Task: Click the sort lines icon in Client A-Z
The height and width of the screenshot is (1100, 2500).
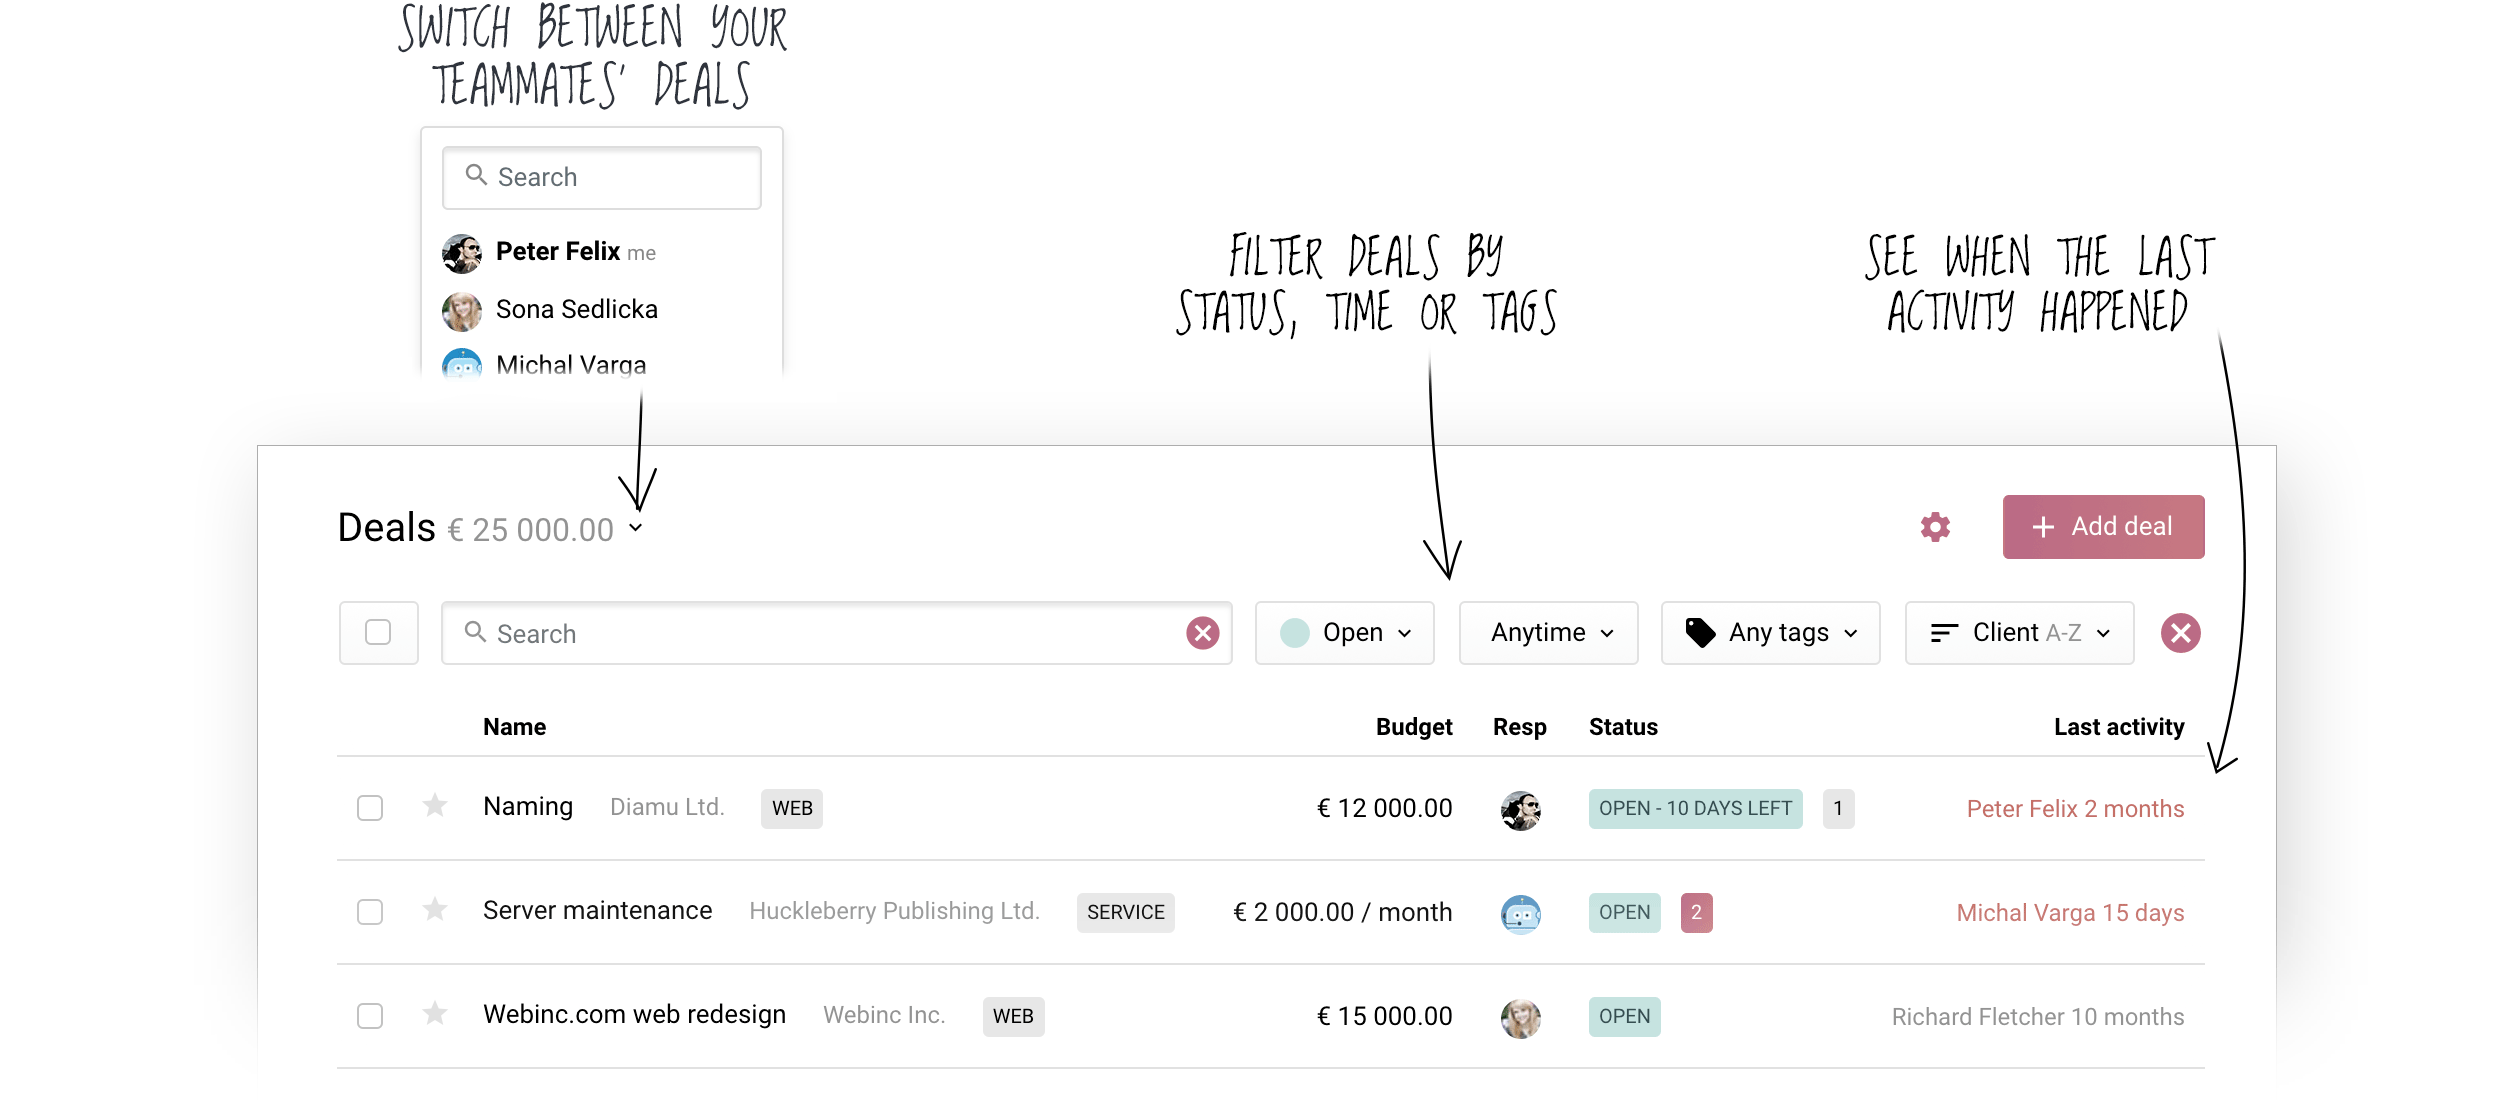Action: 1944,633
